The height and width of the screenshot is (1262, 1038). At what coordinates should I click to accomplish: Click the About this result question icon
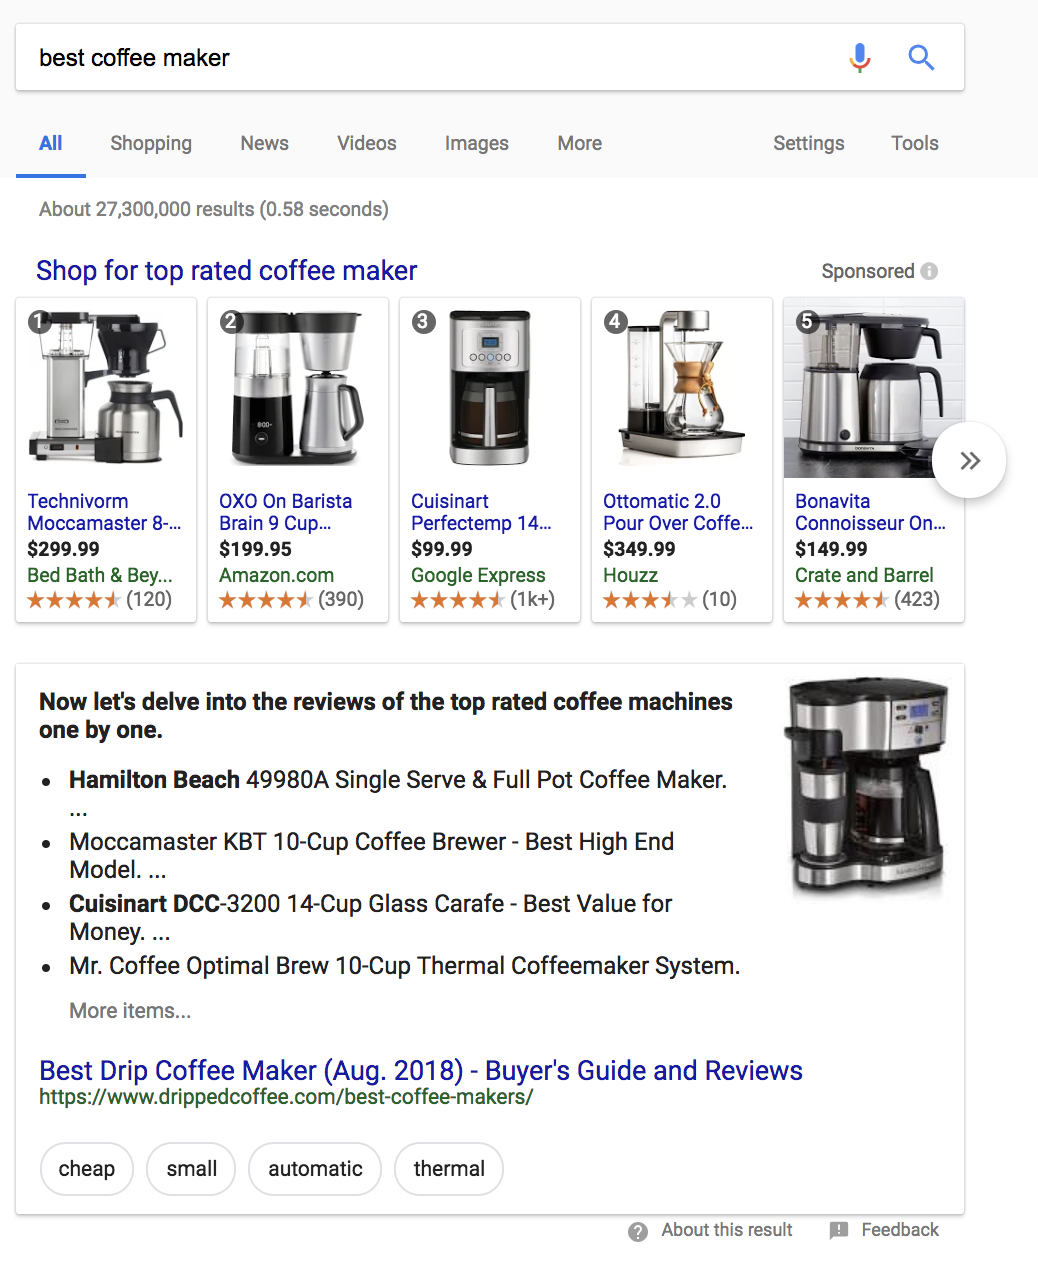tap(638, 1231)
